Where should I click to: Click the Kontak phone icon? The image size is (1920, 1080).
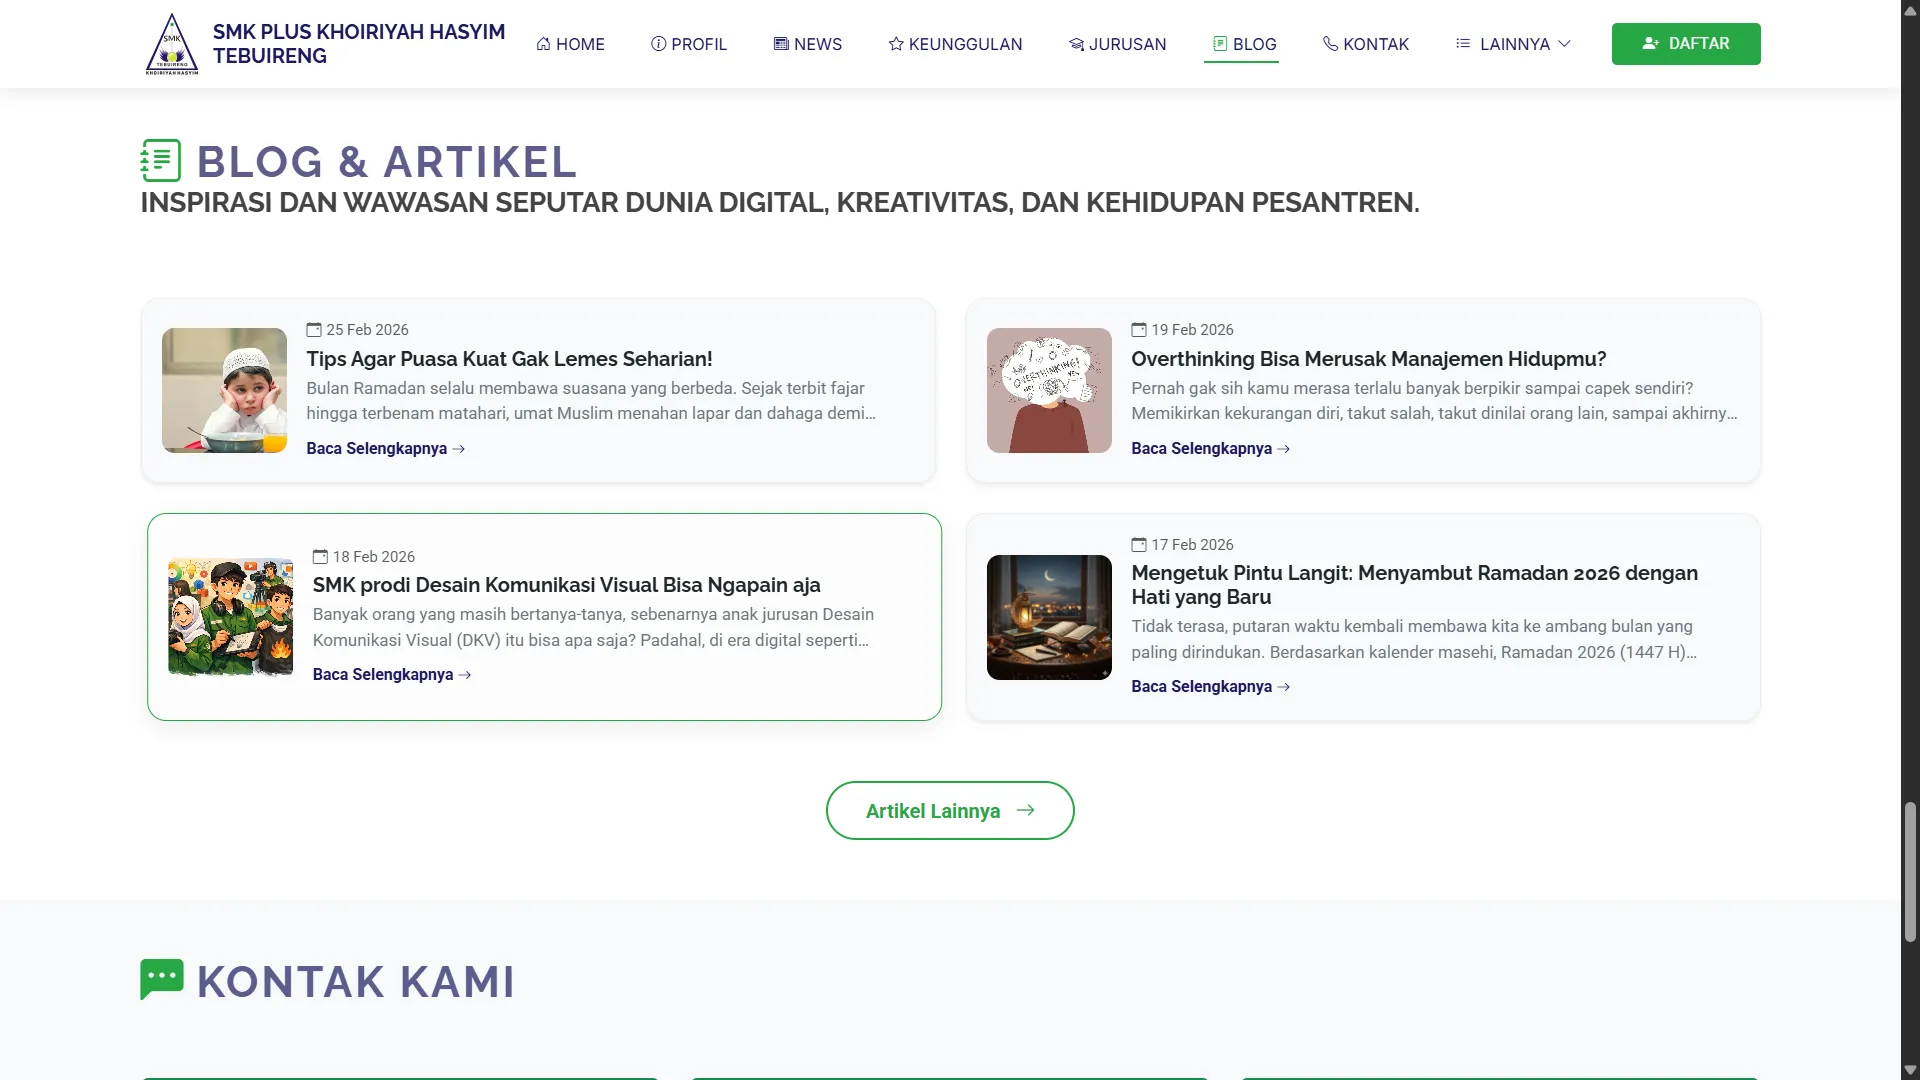coord(1330,43)
